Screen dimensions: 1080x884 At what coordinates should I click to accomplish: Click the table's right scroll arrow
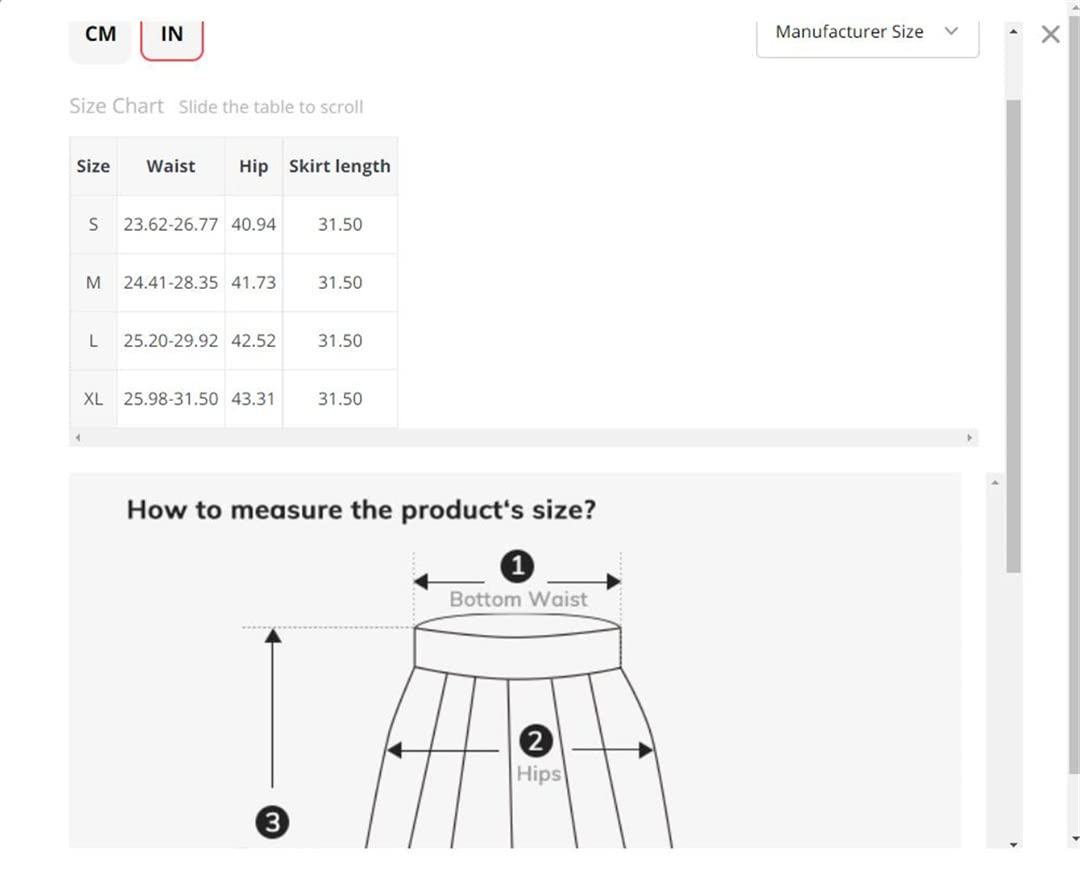[x=970, y=438]
